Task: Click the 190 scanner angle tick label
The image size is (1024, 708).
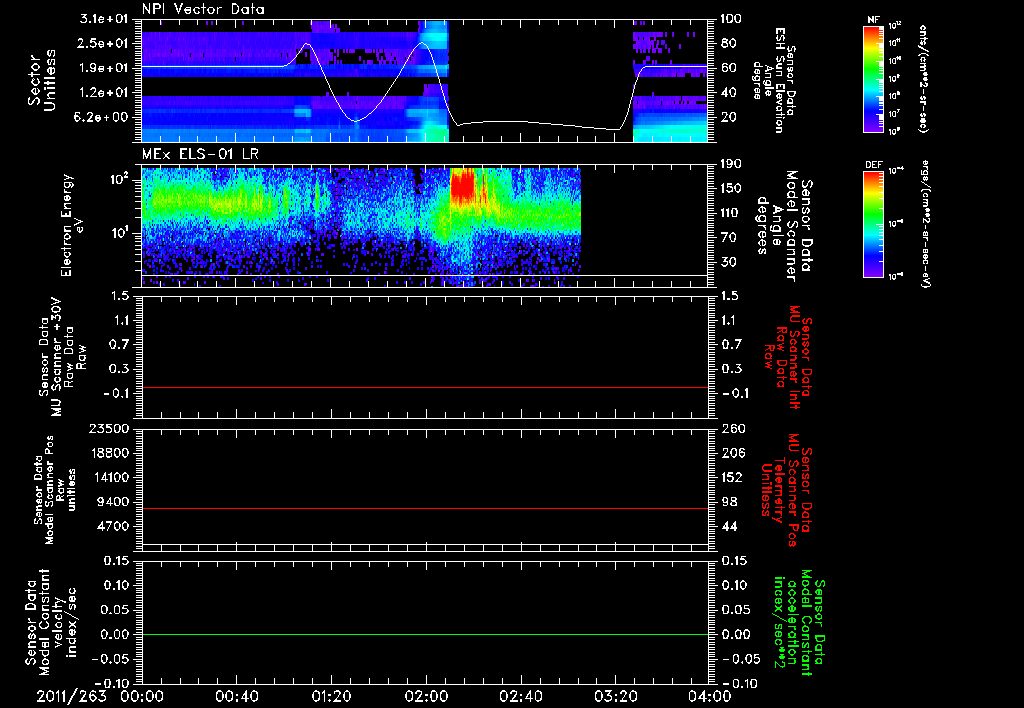Action: point(731,164)
